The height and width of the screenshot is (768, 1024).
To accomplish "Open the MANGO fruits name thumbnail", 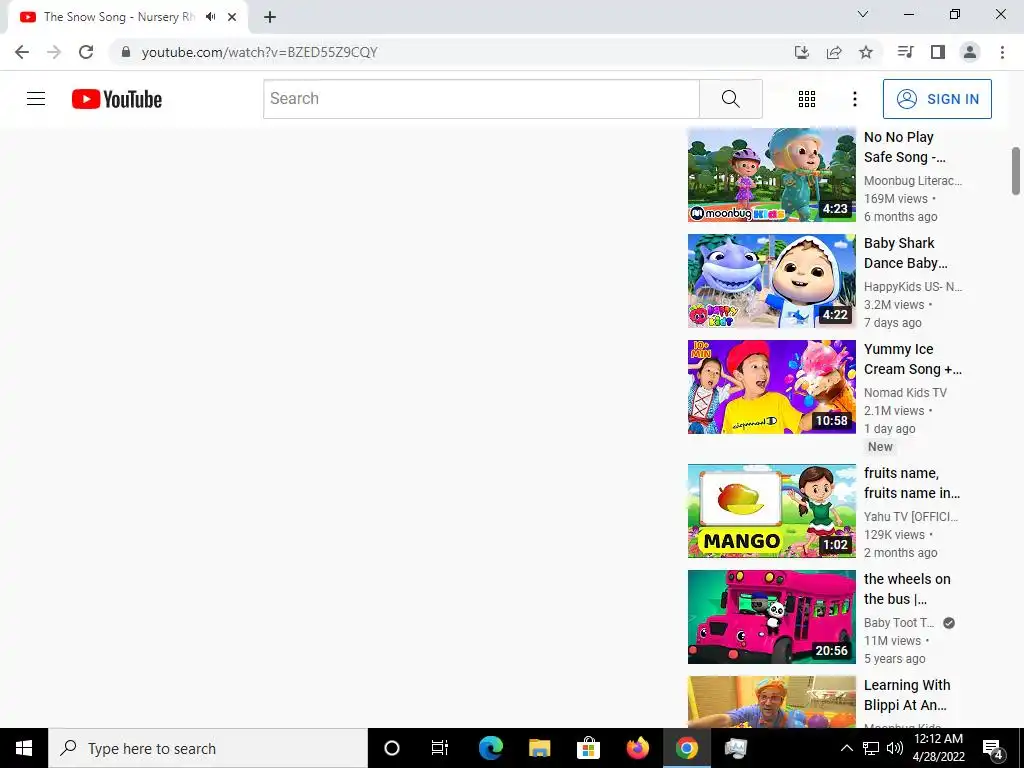I will 771,511.
